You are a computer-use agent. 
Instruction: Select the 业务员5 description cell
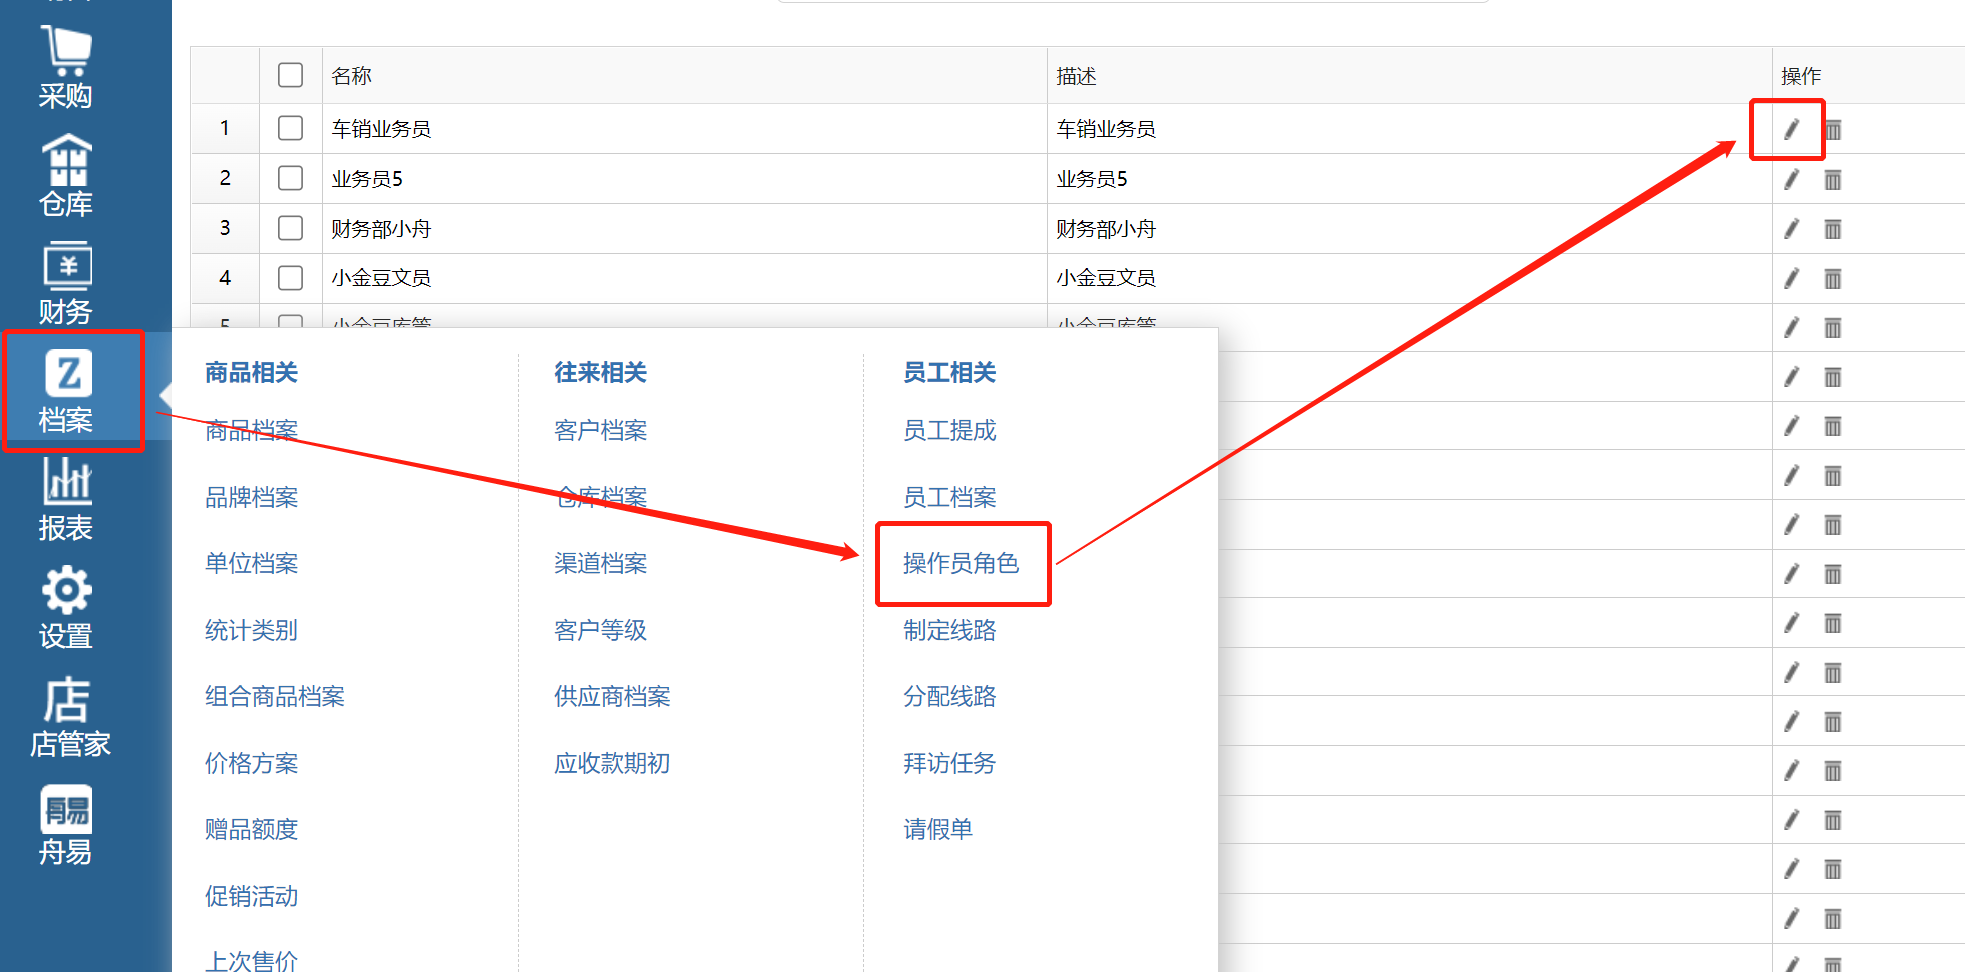1409,178
